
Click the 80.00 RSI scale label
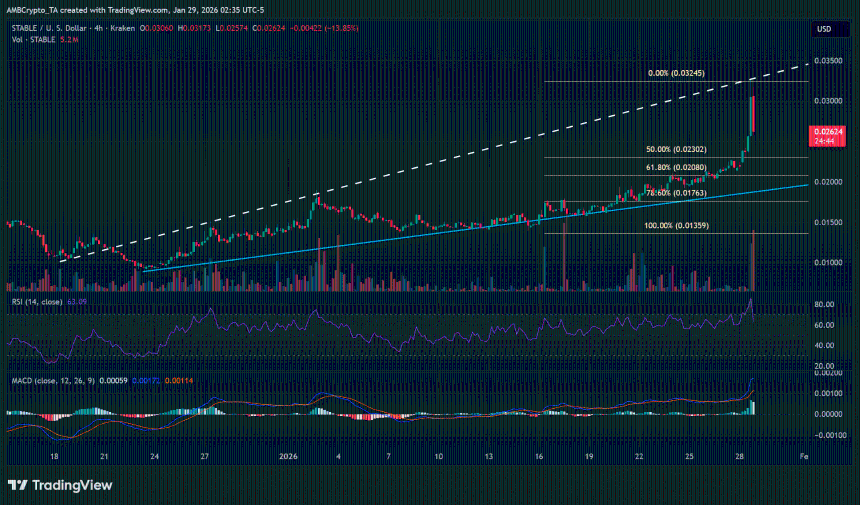point(825,304)
